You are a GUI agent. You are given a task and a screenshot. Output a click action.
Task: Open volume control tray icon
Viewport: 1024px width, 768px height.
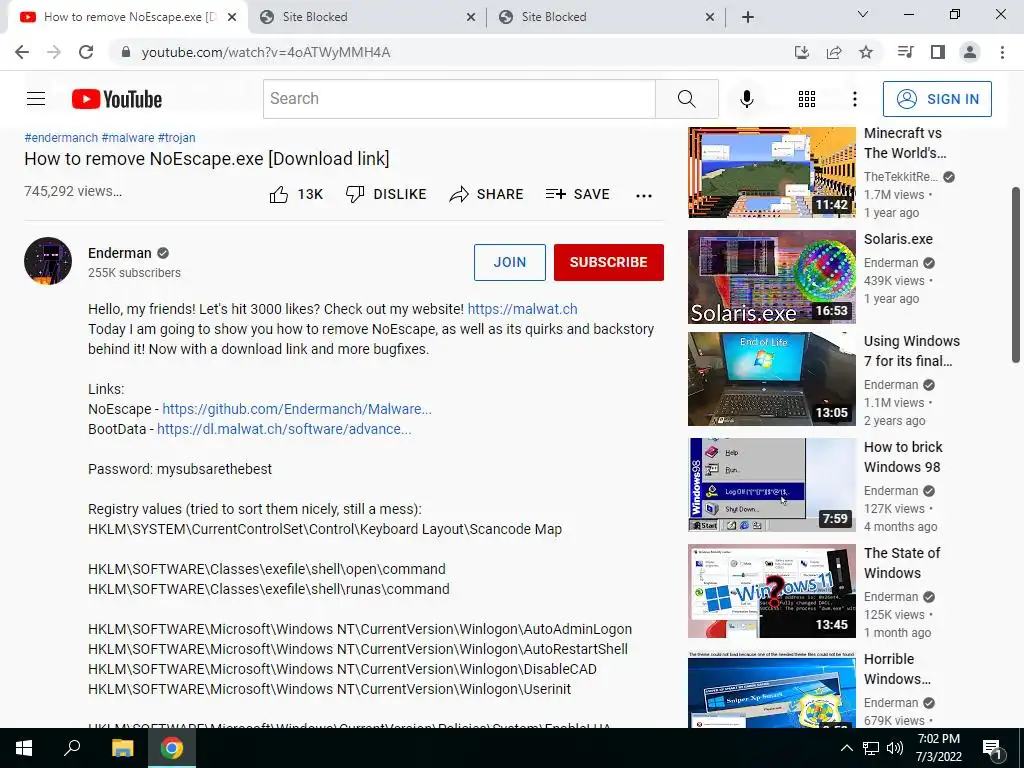(x=895, y=748)
